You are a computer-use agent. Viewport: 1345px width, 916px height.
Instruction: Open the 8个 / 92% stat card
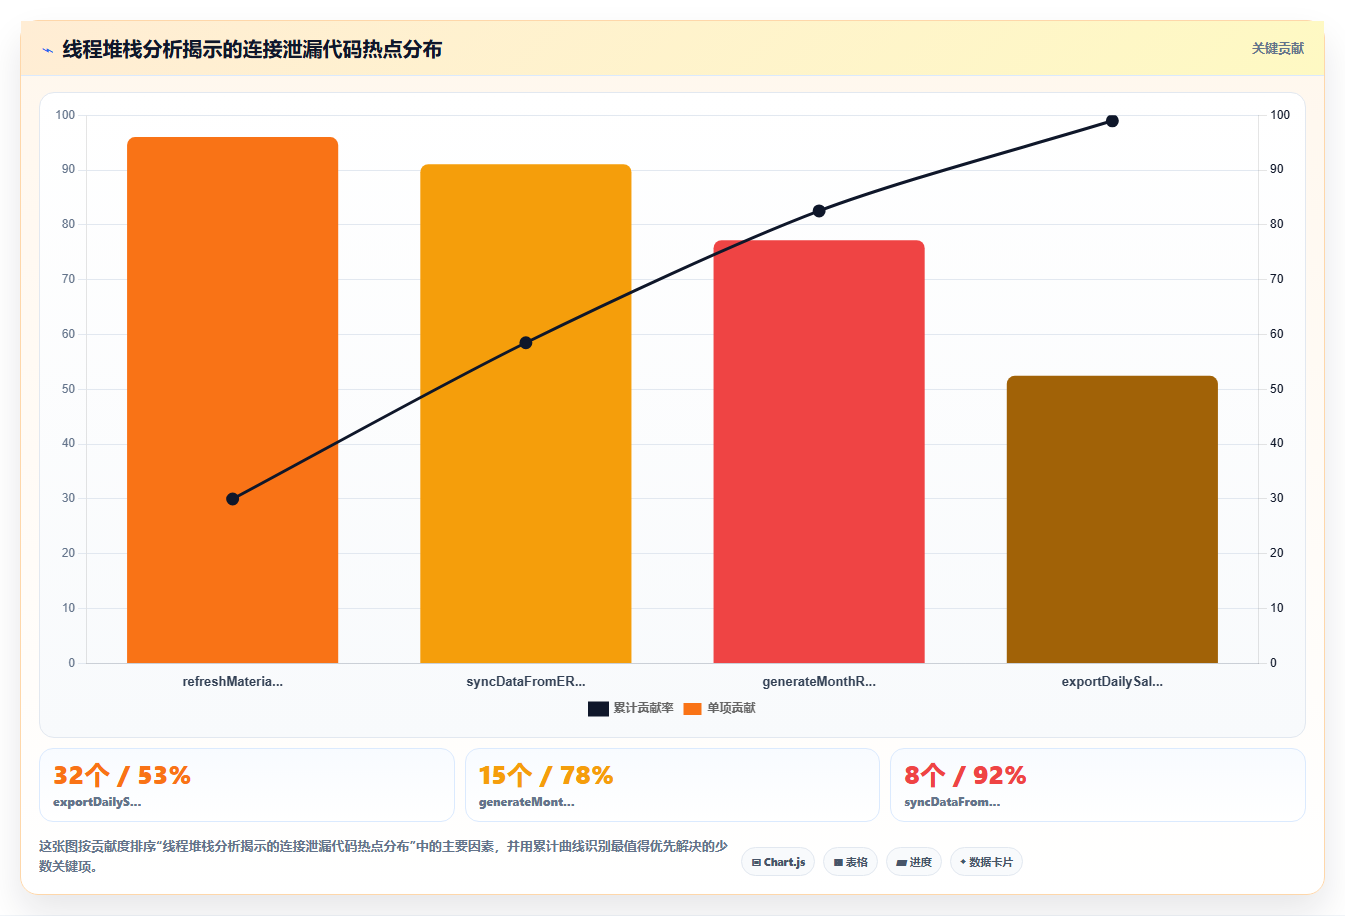[x=1098, y=785]
